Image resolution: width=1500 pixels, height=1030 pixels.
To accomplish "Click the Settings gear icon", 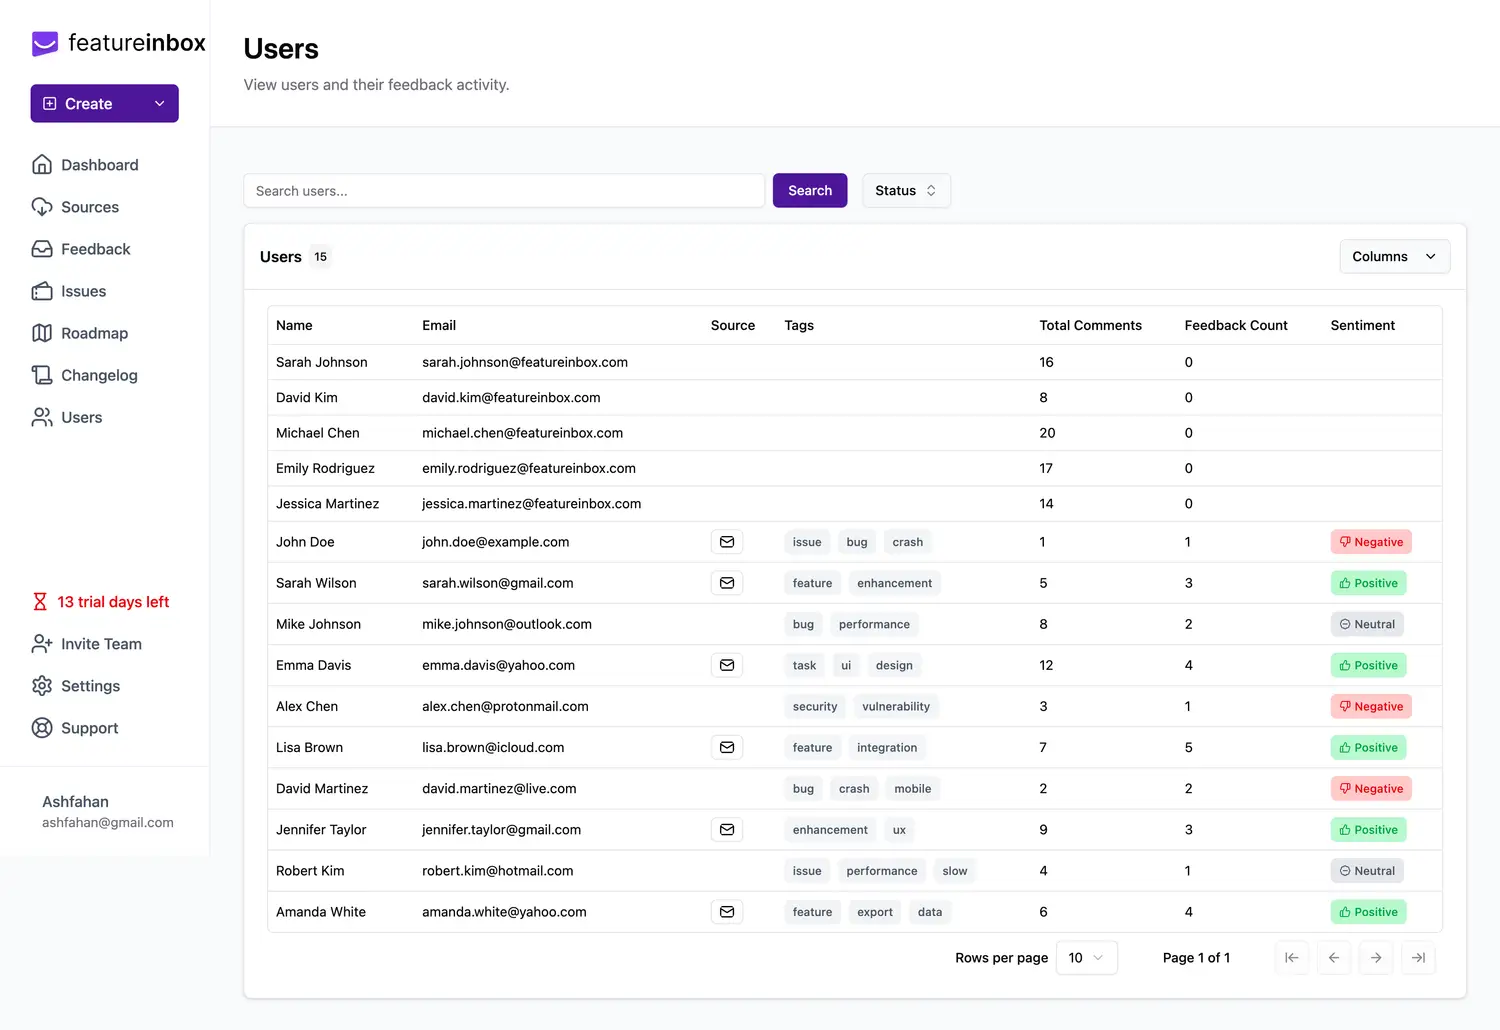I will (42, 686).
